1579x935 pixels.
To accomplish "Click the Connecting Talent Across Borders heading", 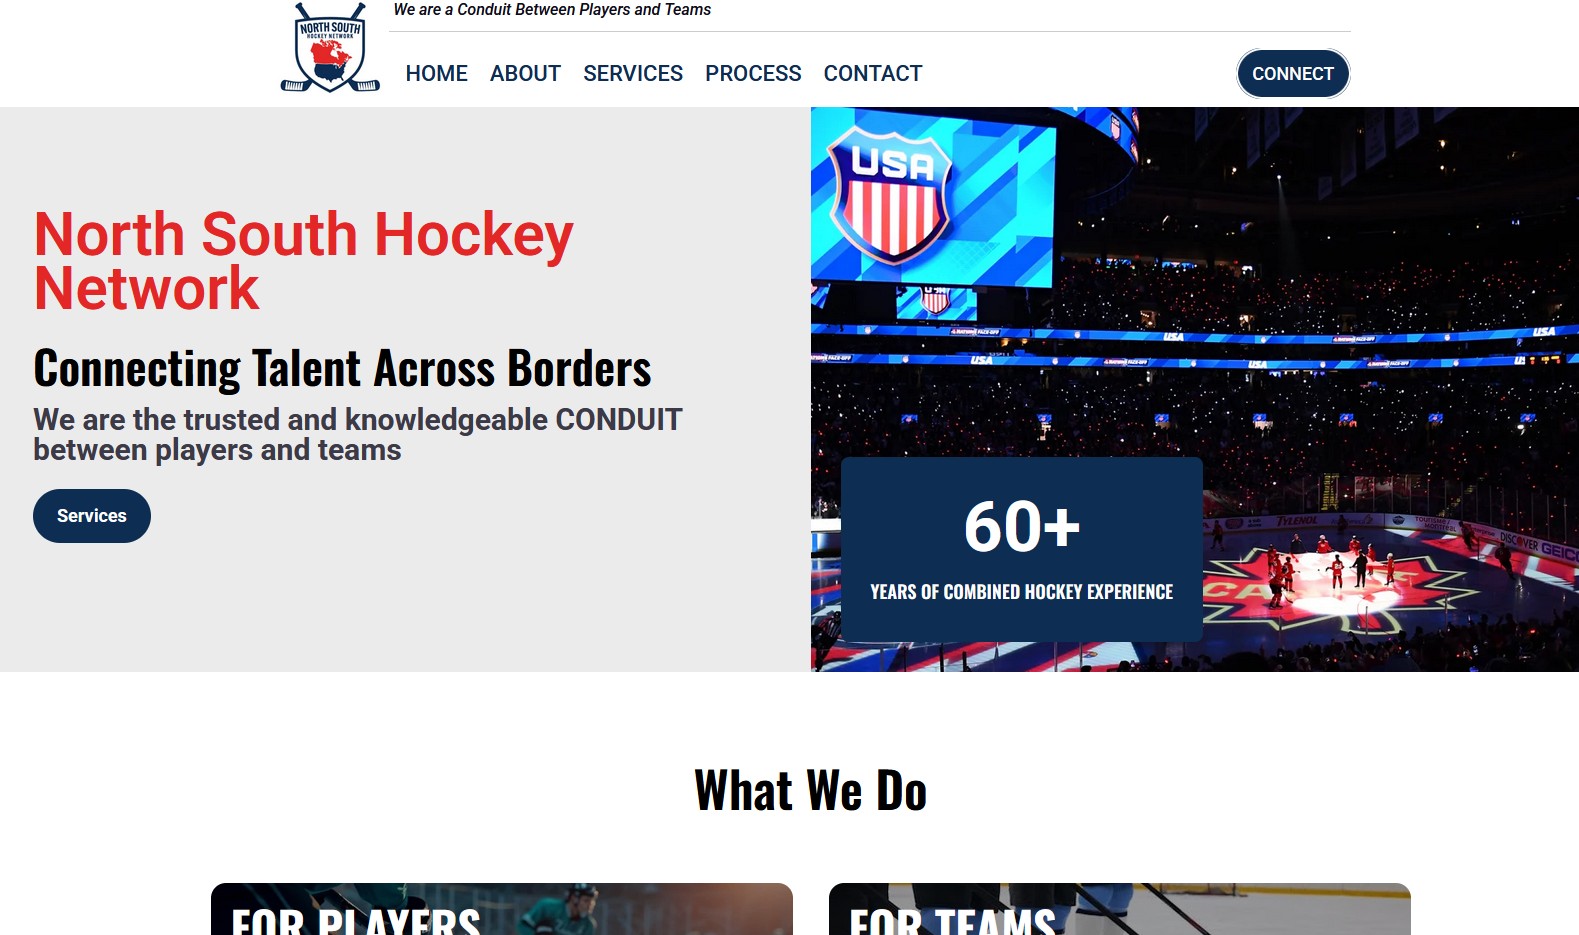I will tap(342, 368).
